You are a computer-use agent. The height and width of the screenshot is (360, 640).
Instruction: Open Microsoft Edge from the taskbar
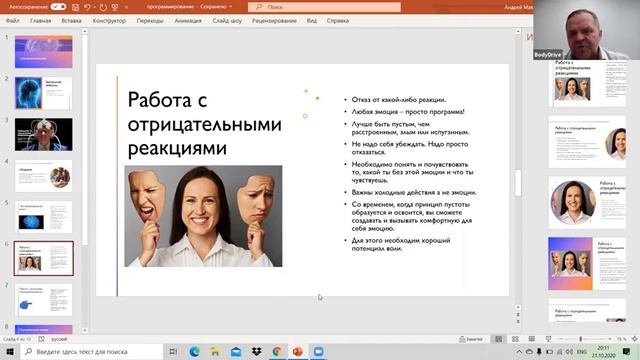[x=194, y=351]
